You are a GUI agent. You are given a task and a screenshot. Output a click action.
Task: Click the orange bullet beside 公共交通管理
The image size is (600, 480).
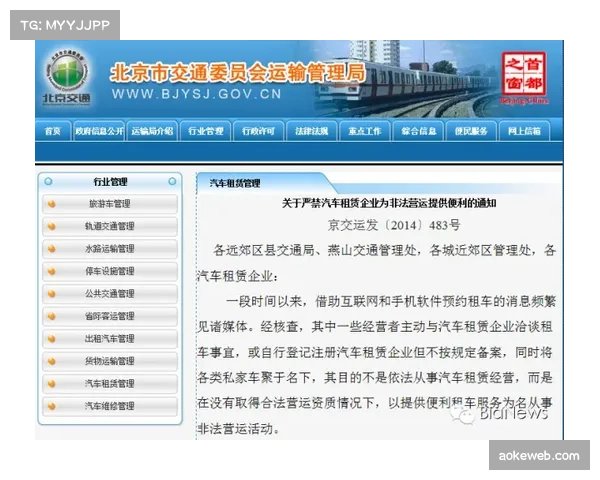coord(52,294)
